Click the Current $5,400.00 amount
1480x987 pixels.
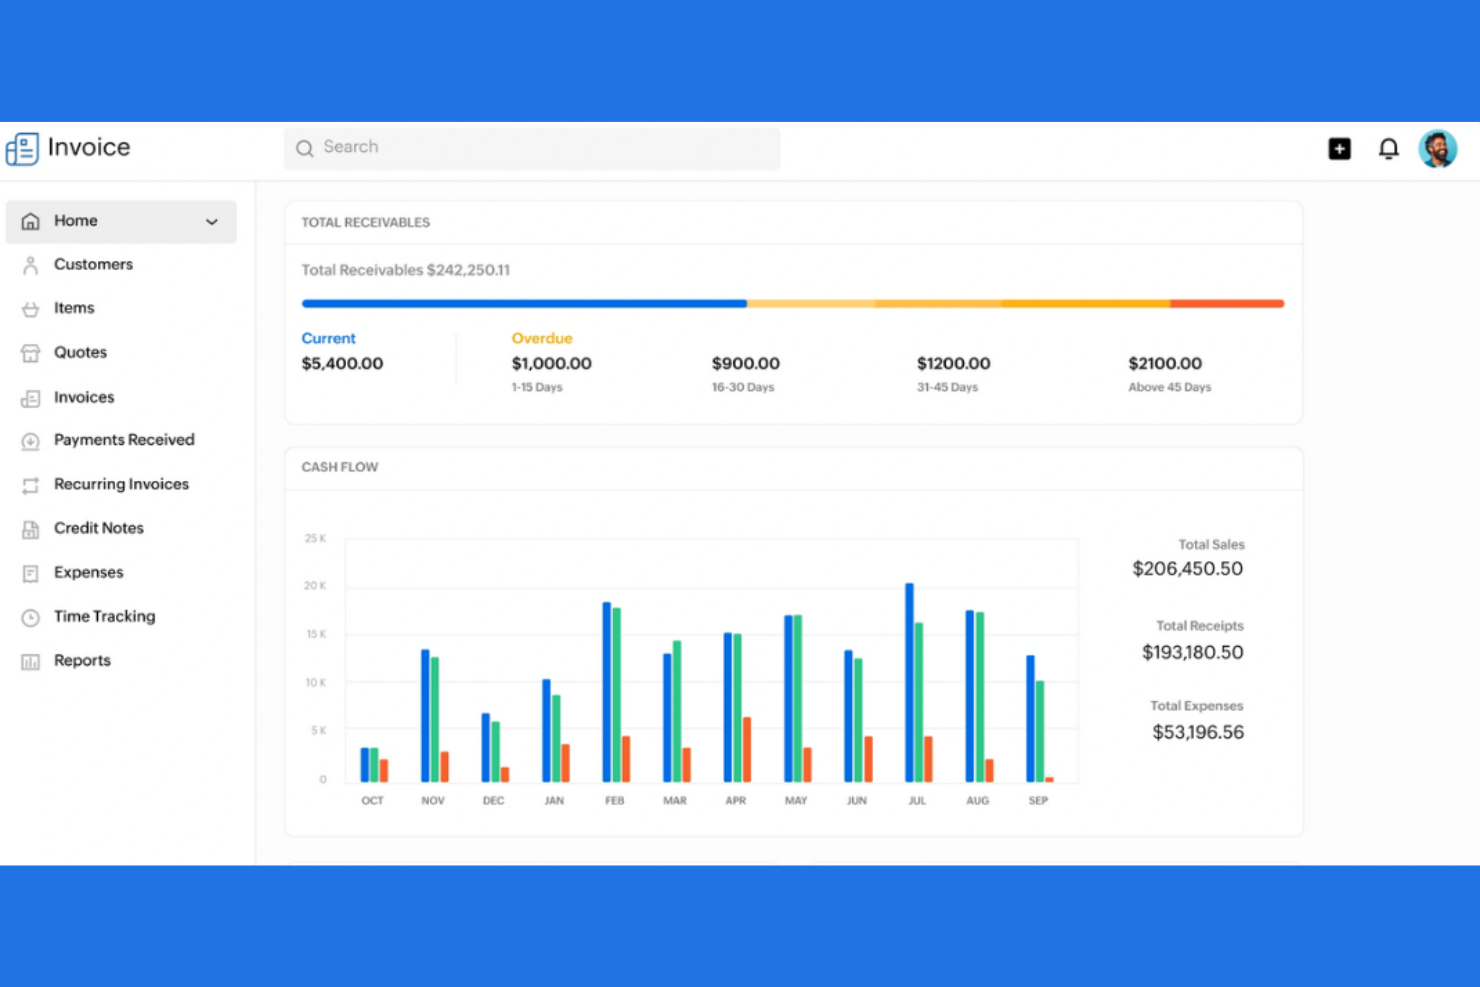[x=342, y=363]
